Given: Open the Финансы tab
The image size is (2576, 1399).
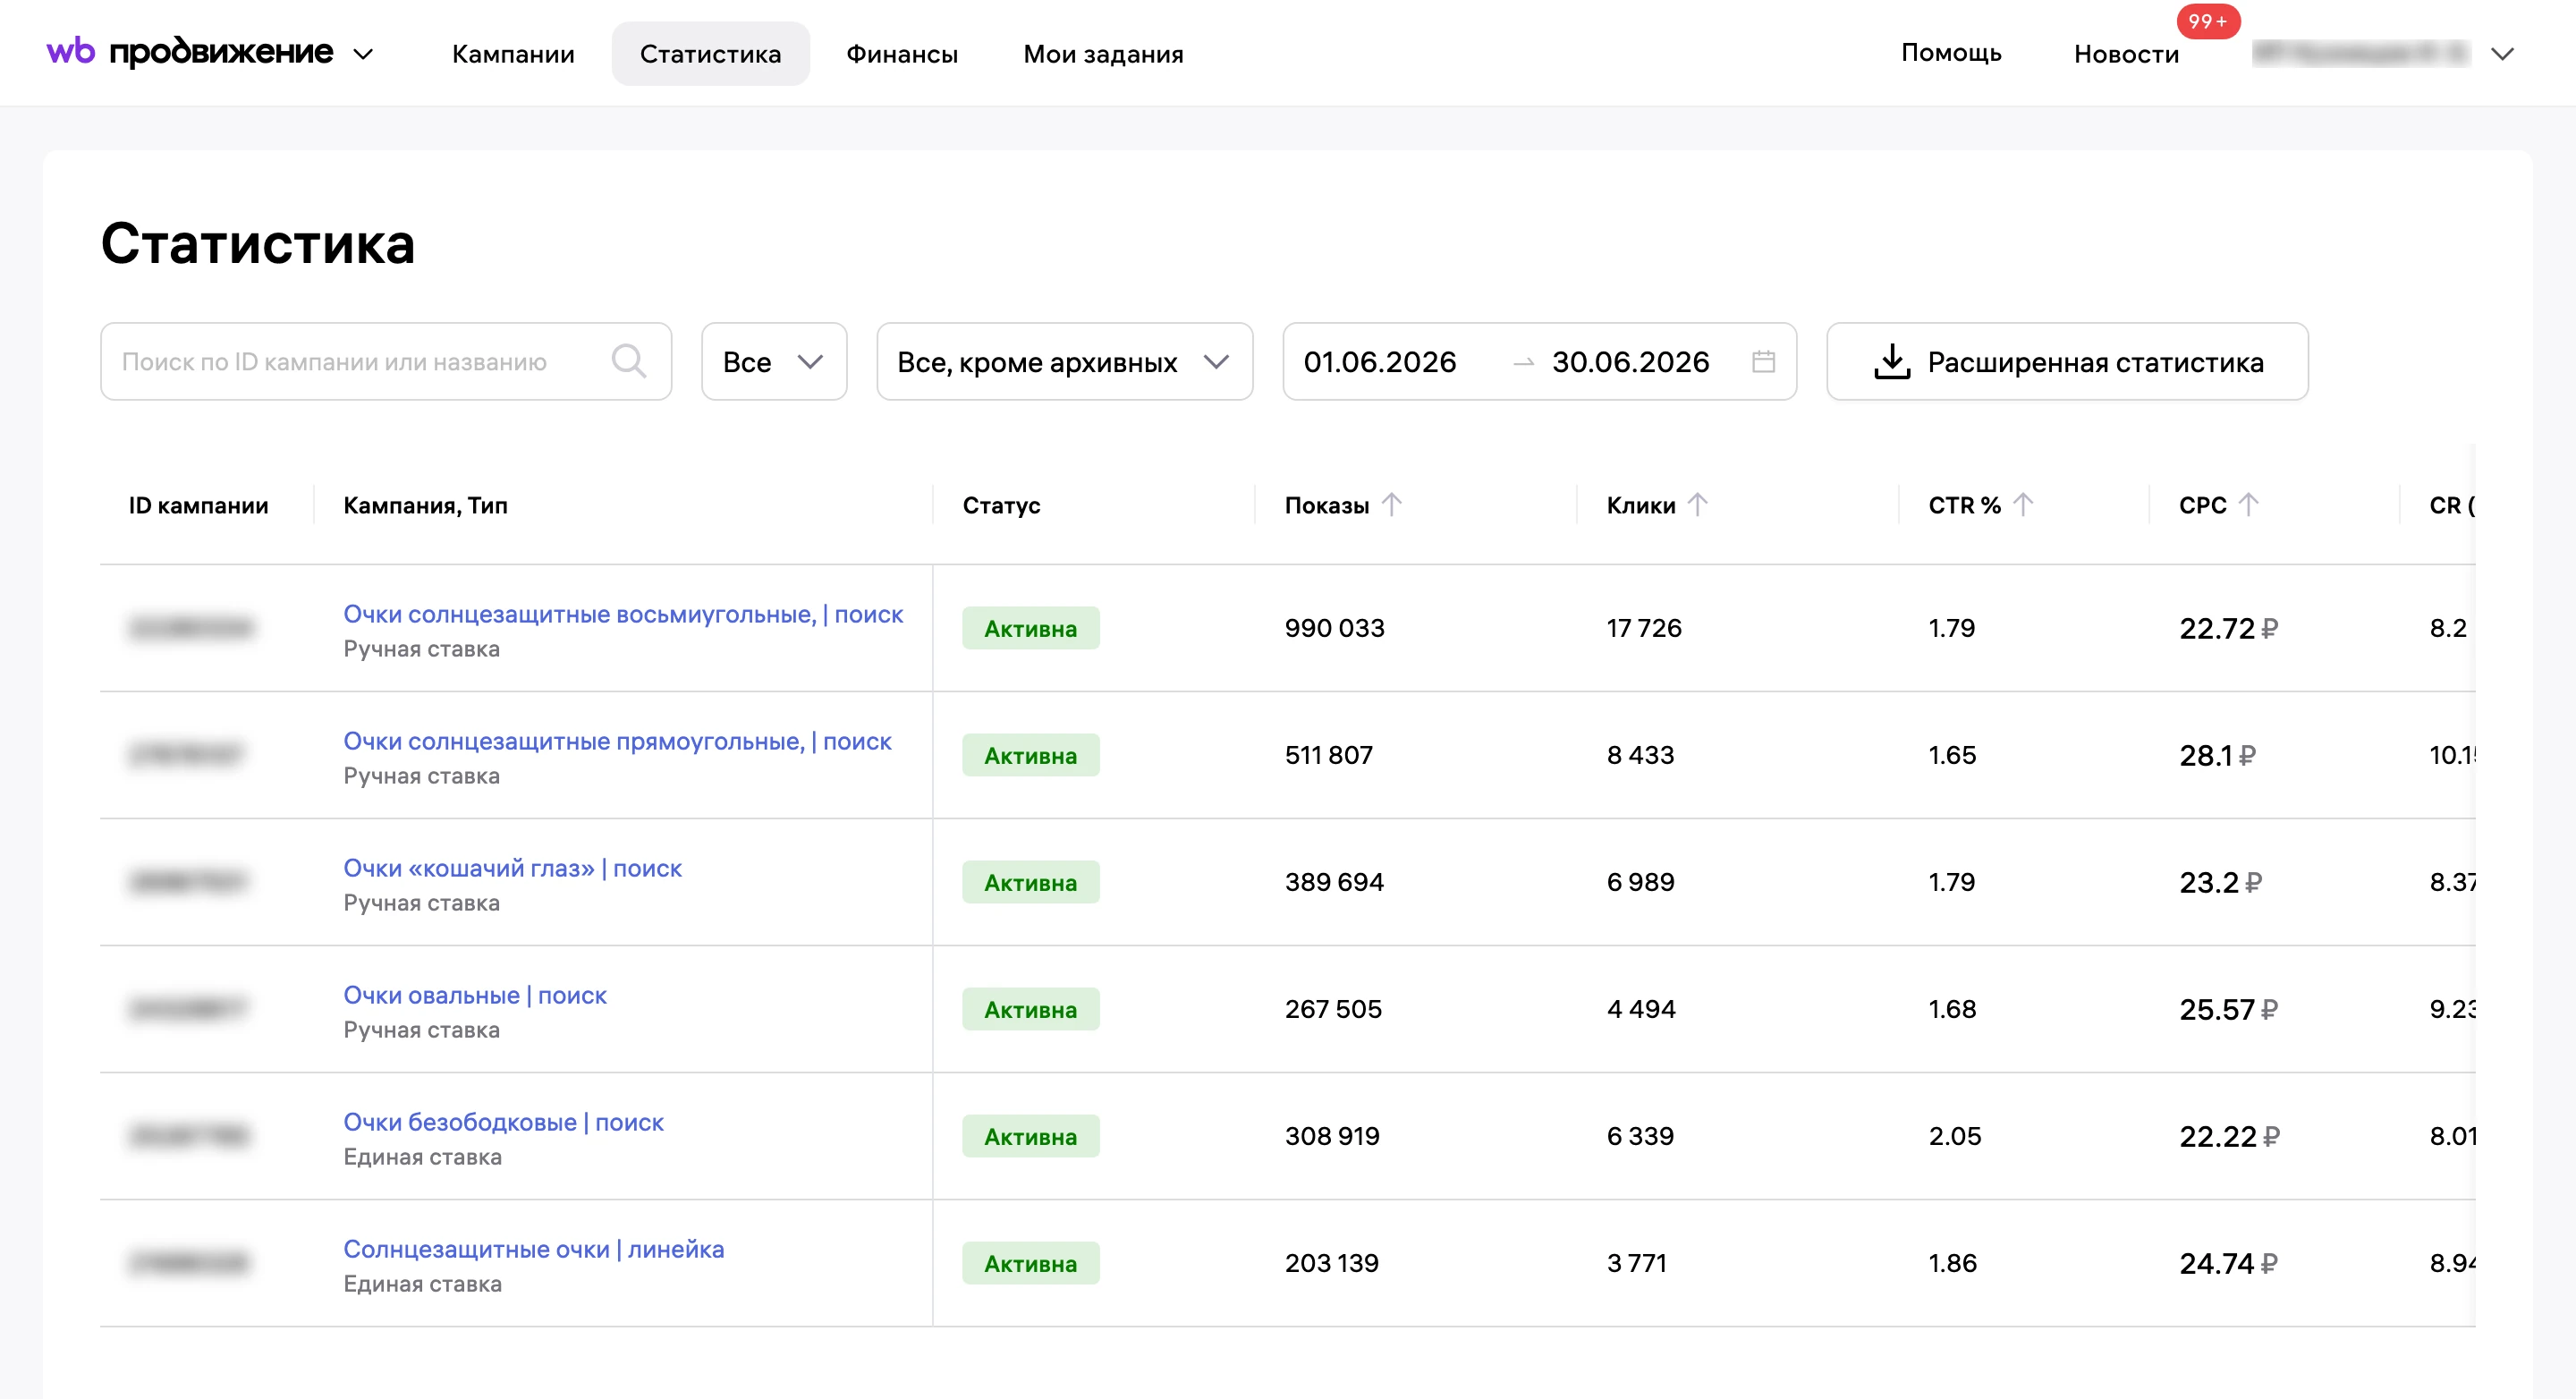Looking at the screenshot, I should pyautogui.click(x=902, y=54).
